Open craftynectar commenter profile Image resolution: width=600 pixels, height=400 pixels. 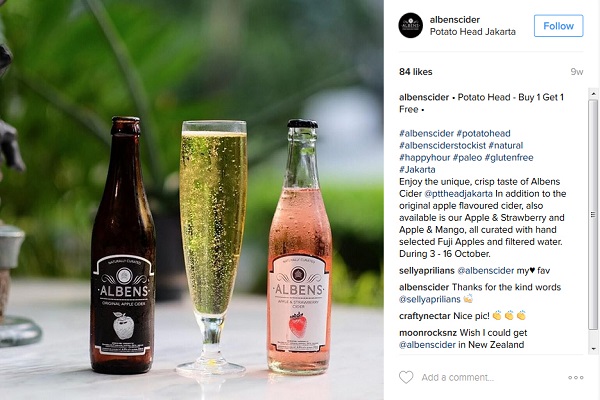(425, 316)
